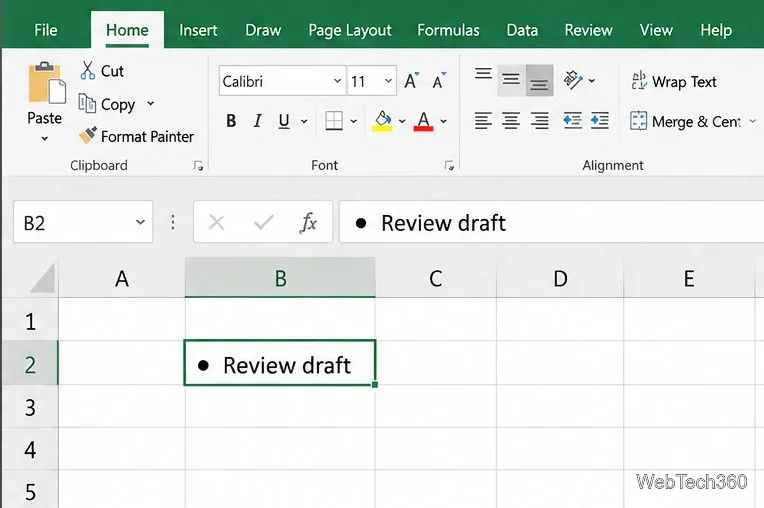Decrease the cell indent
Viewport: 764px width, 508px height.
[x=572, y=120]
